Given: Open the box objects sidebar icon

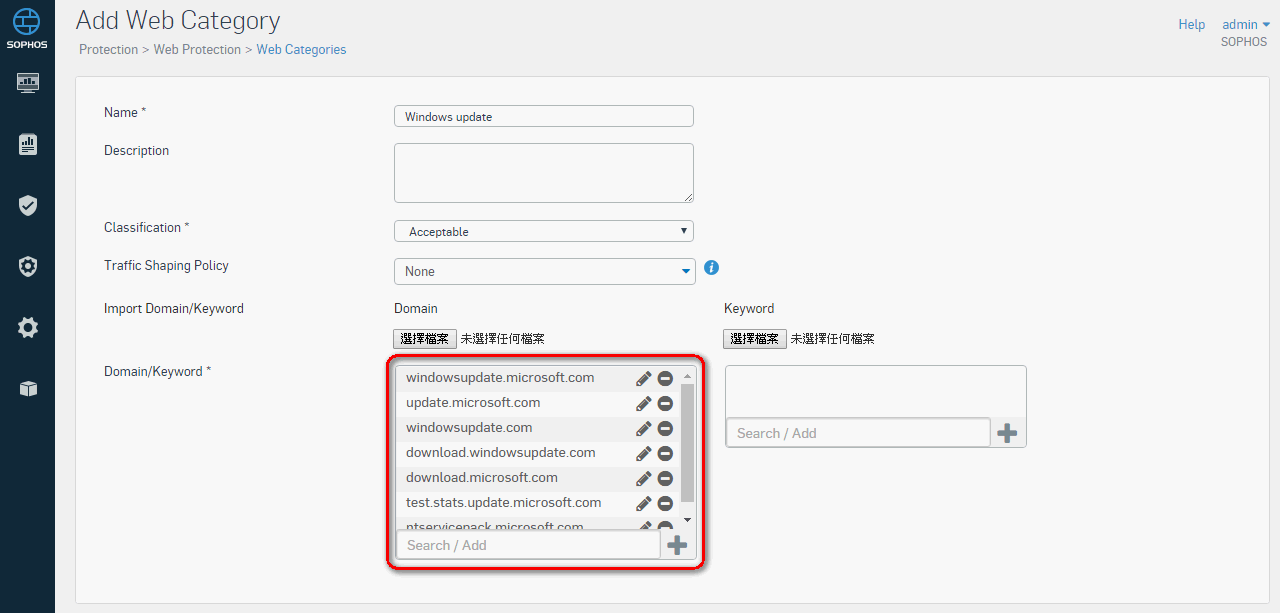Looking at the screenshot, I should tap(28, 389).
